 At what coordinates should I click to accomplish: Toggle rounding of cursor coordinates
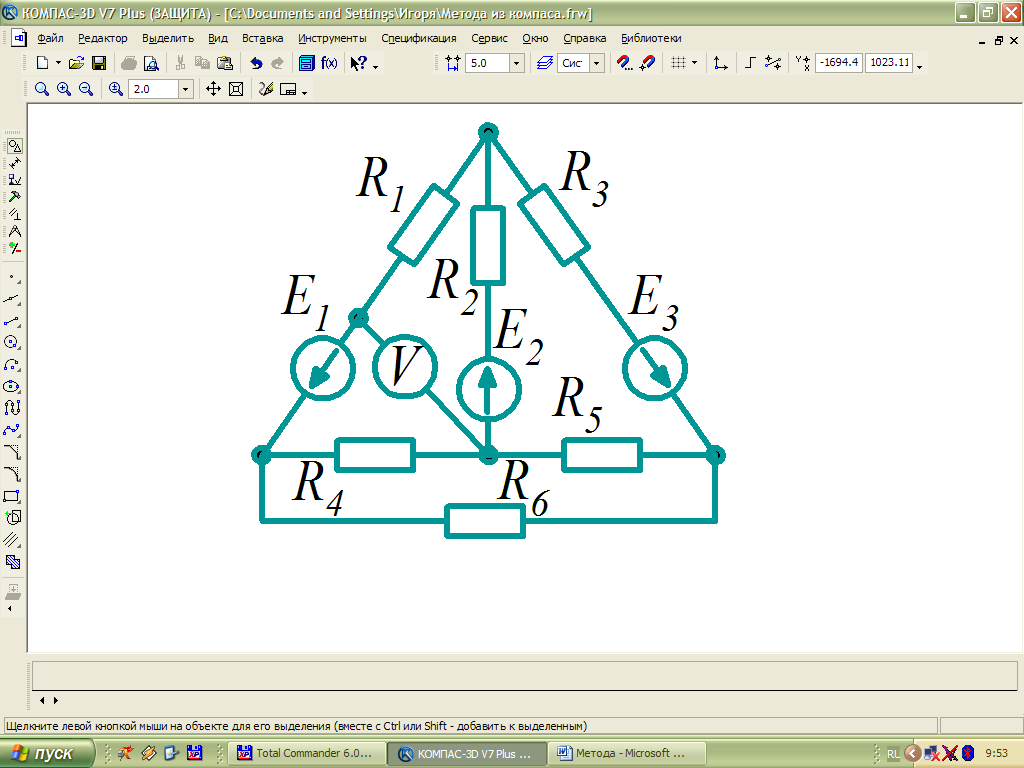(x=773, y=63)
